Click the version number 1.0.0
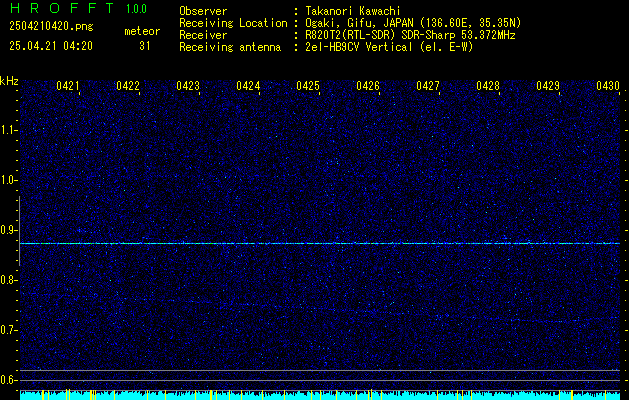 coord(136,9)
